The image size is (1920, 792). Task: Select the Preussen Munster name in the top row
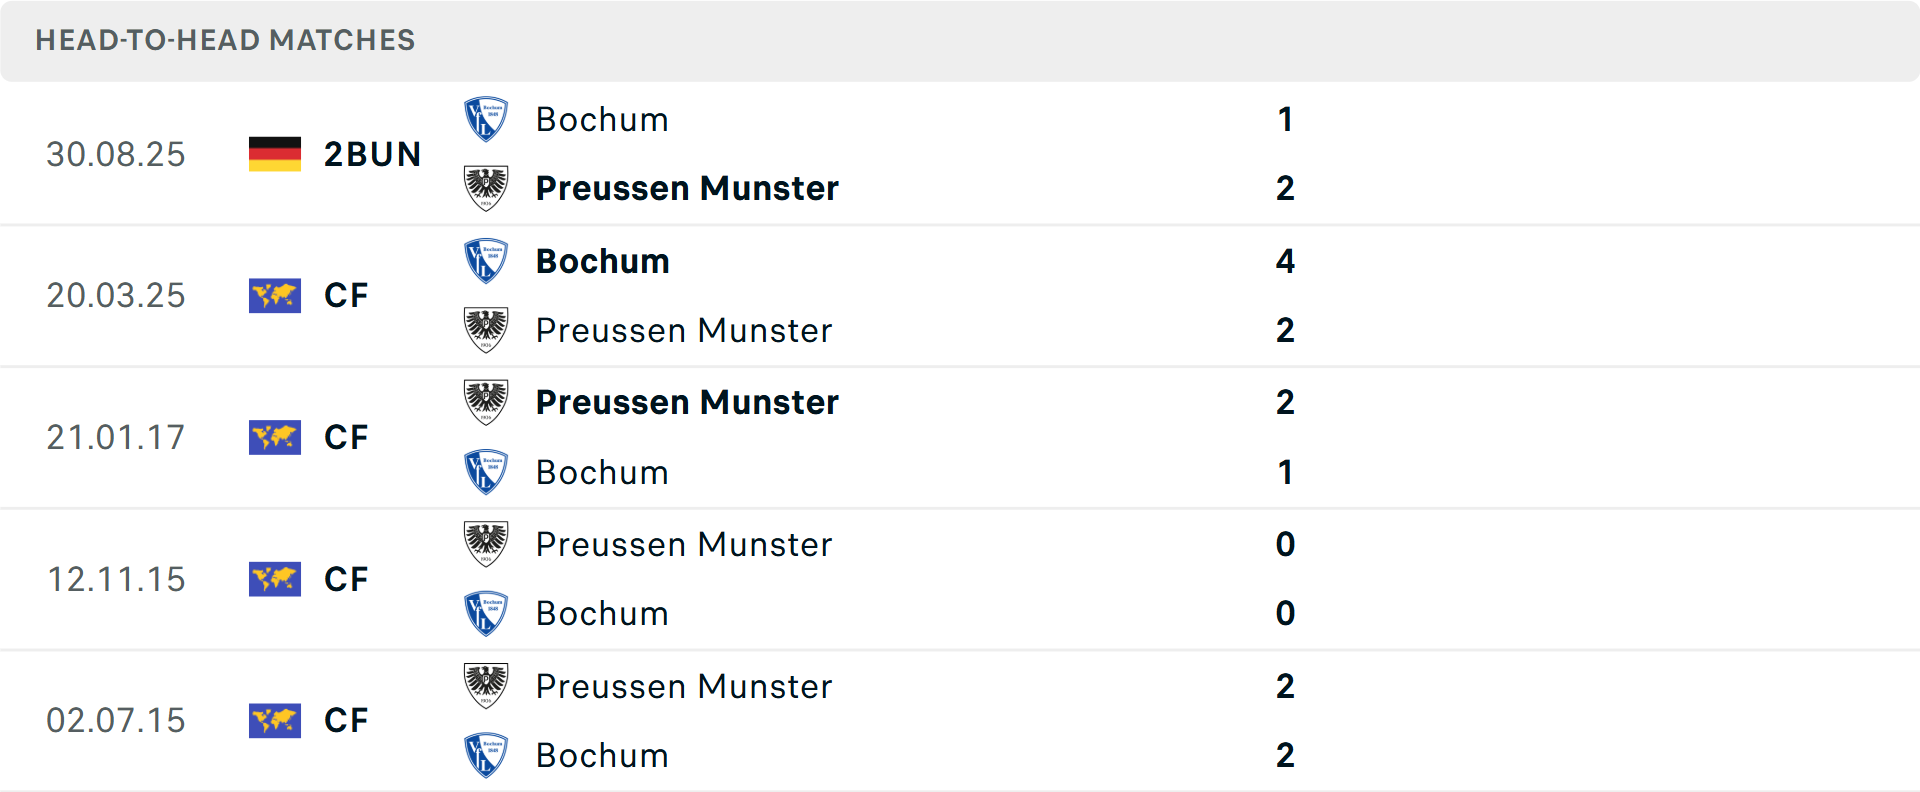tap(687, 188)
